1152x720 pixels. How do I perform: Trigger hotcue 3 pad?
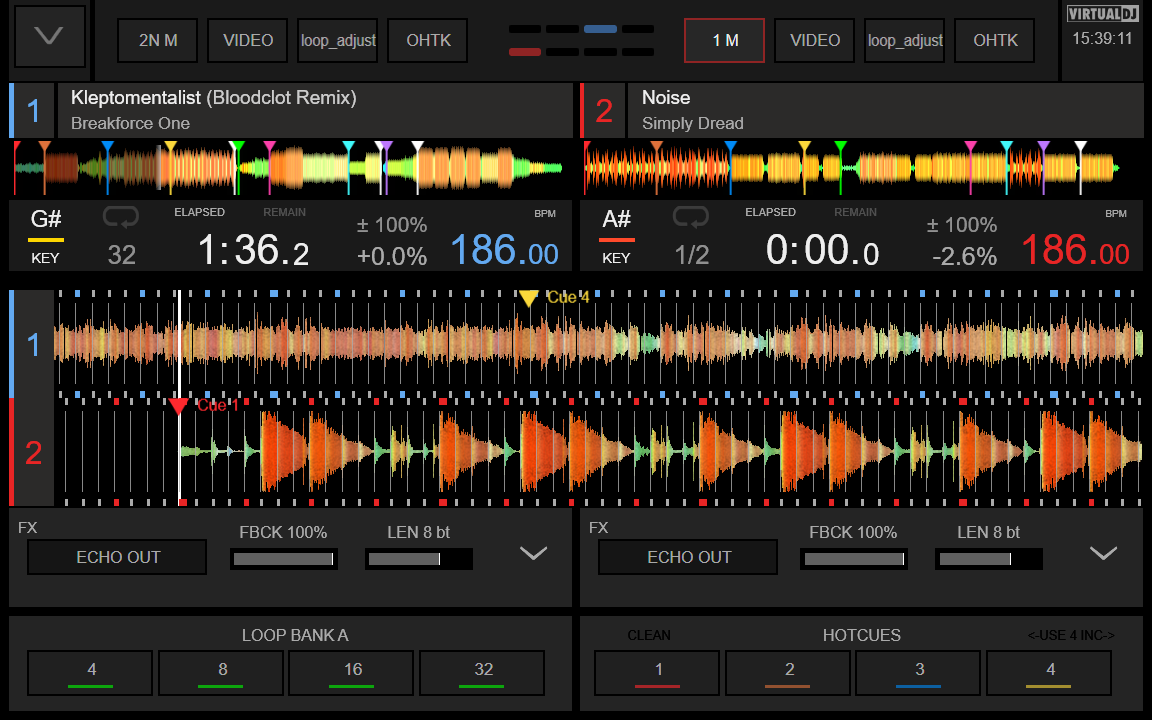(918, 672)
